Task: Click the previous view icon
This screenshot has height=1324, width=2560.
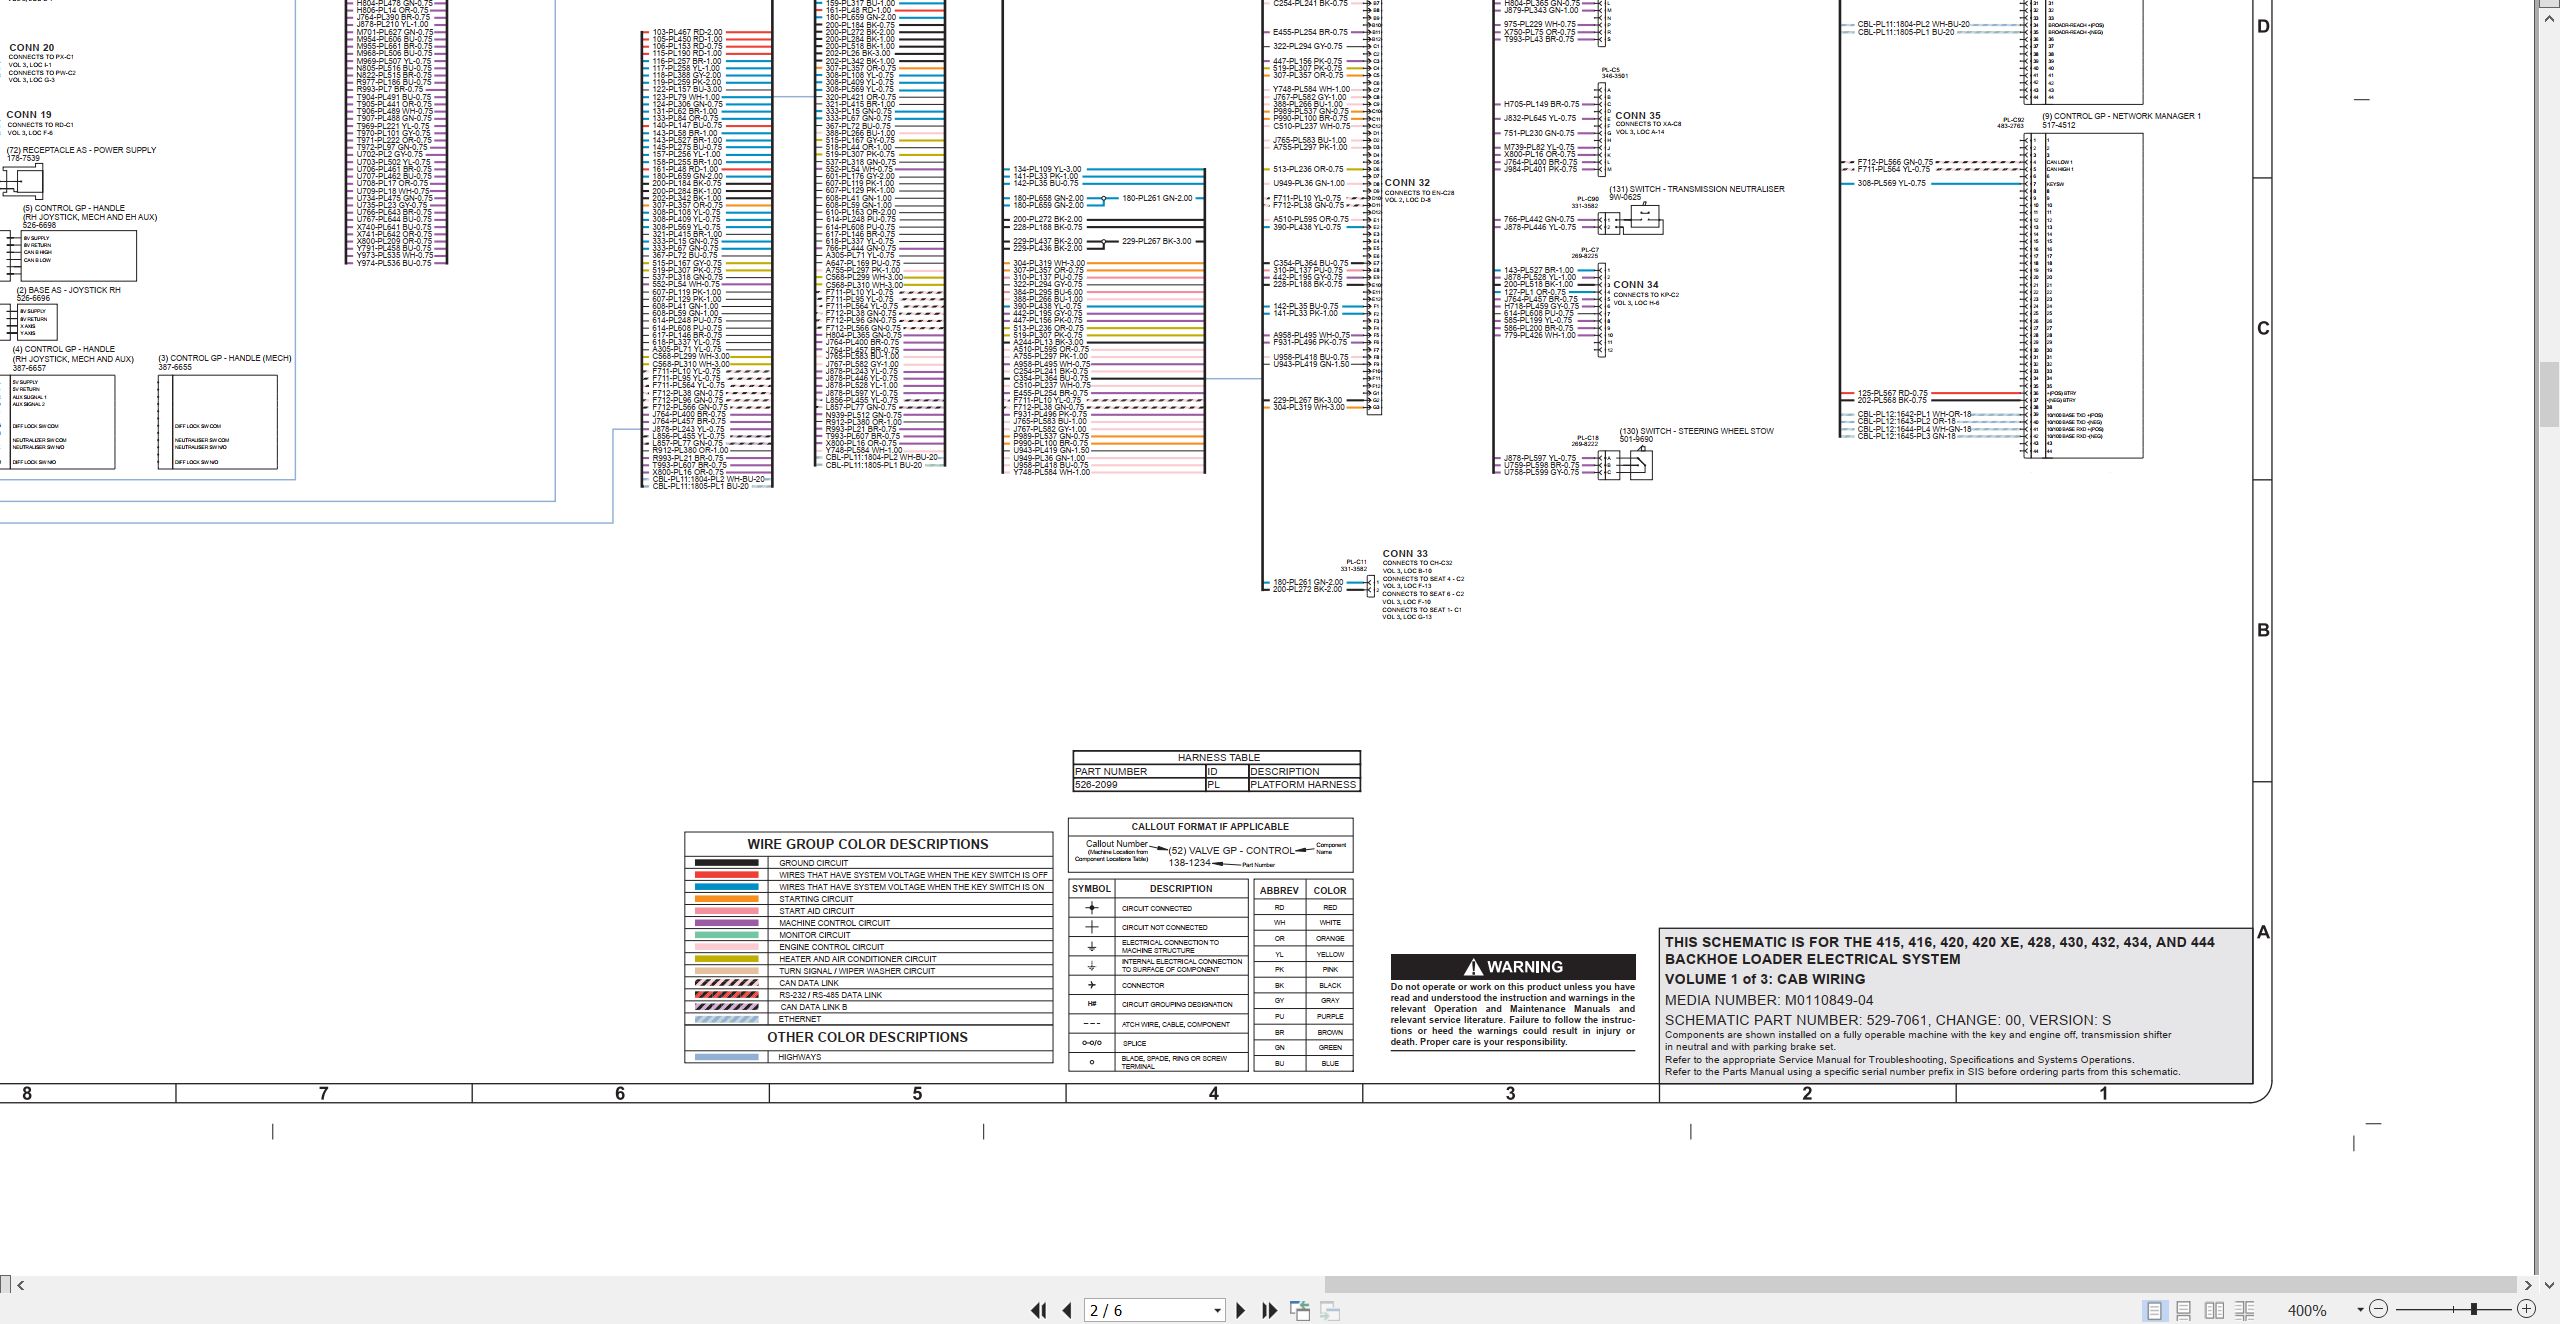Action: pos(1300,1310)
